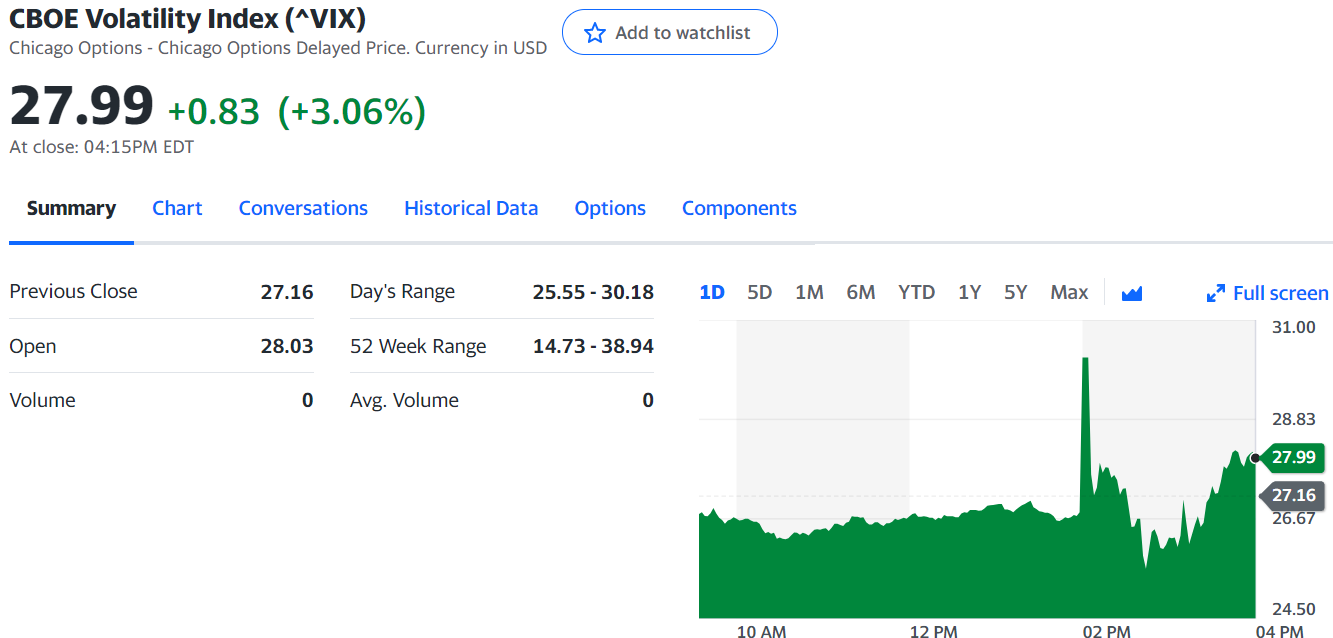1333x638 pixels.
Task: Click the 10 AM axis label
Action: pyautogui.click(x=761, y=631)
